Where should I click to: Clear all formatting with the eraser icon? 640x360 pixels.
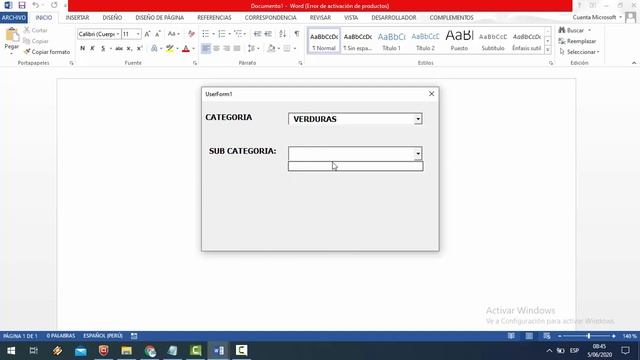tap(191, 34)
